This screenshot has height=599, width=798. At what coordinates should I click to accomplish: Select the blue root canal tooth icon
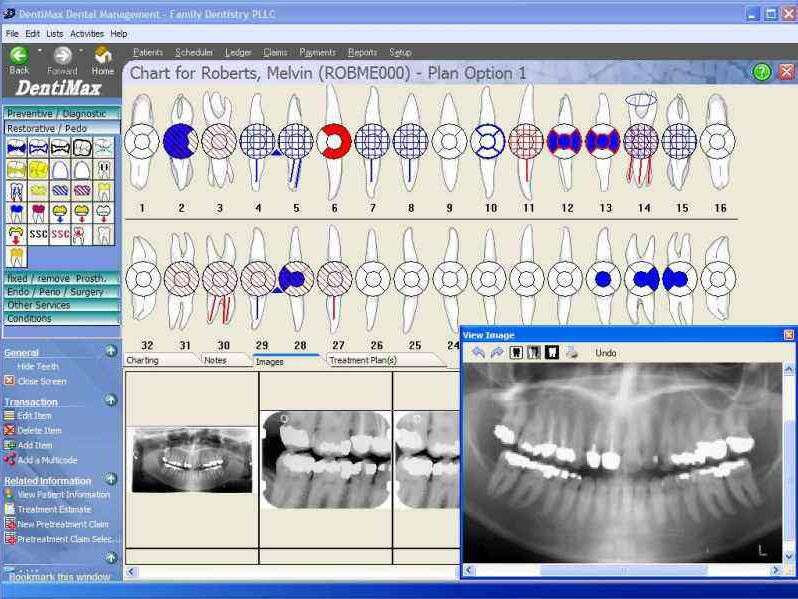pyautogui.click(x=17, y=191)
